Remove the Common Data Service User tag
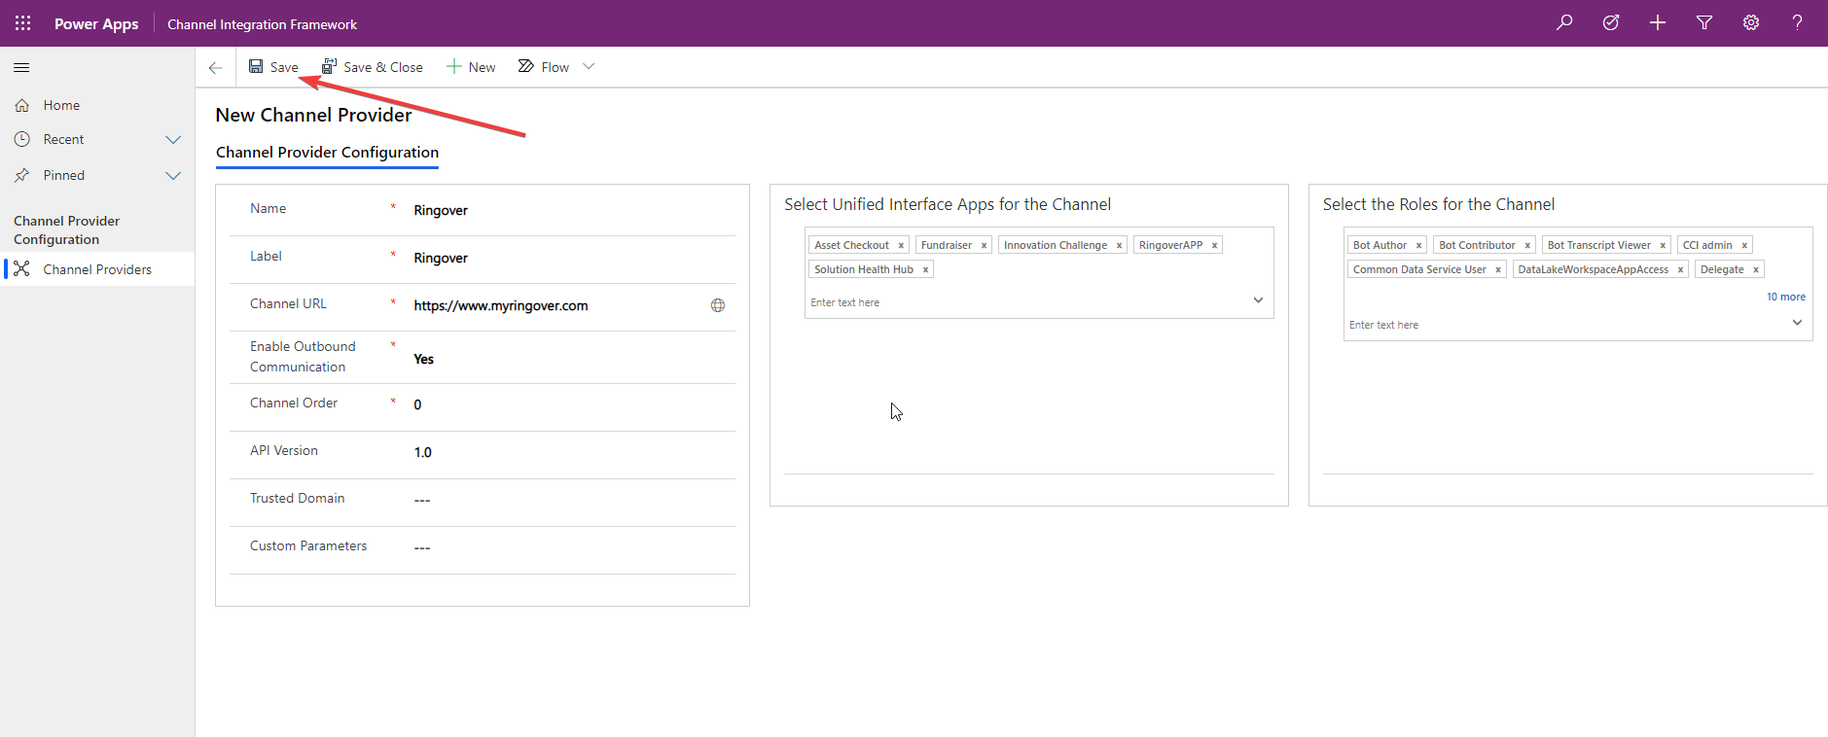The image size is (1828, 737). [x=1498, y=270]
